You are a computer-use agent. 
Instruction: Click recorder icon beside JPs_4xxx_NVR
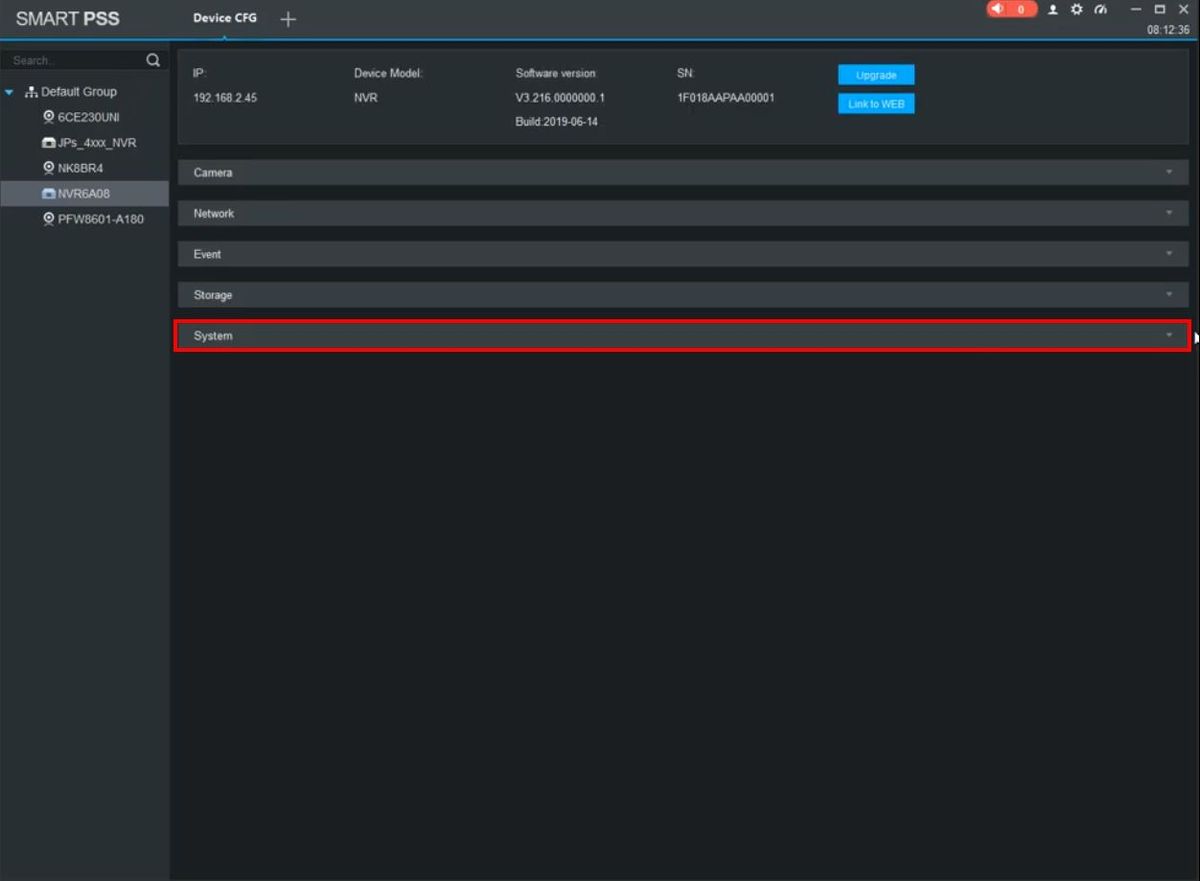coord(48,143)
